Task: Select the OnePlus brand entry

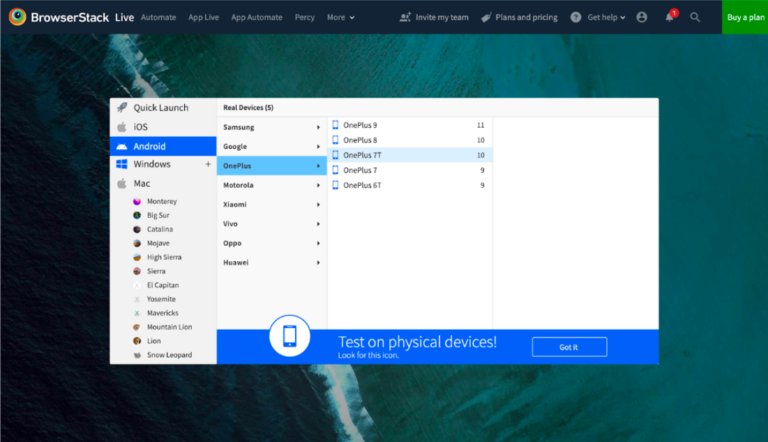Action: pyautogui.click(x=272, y=166)
